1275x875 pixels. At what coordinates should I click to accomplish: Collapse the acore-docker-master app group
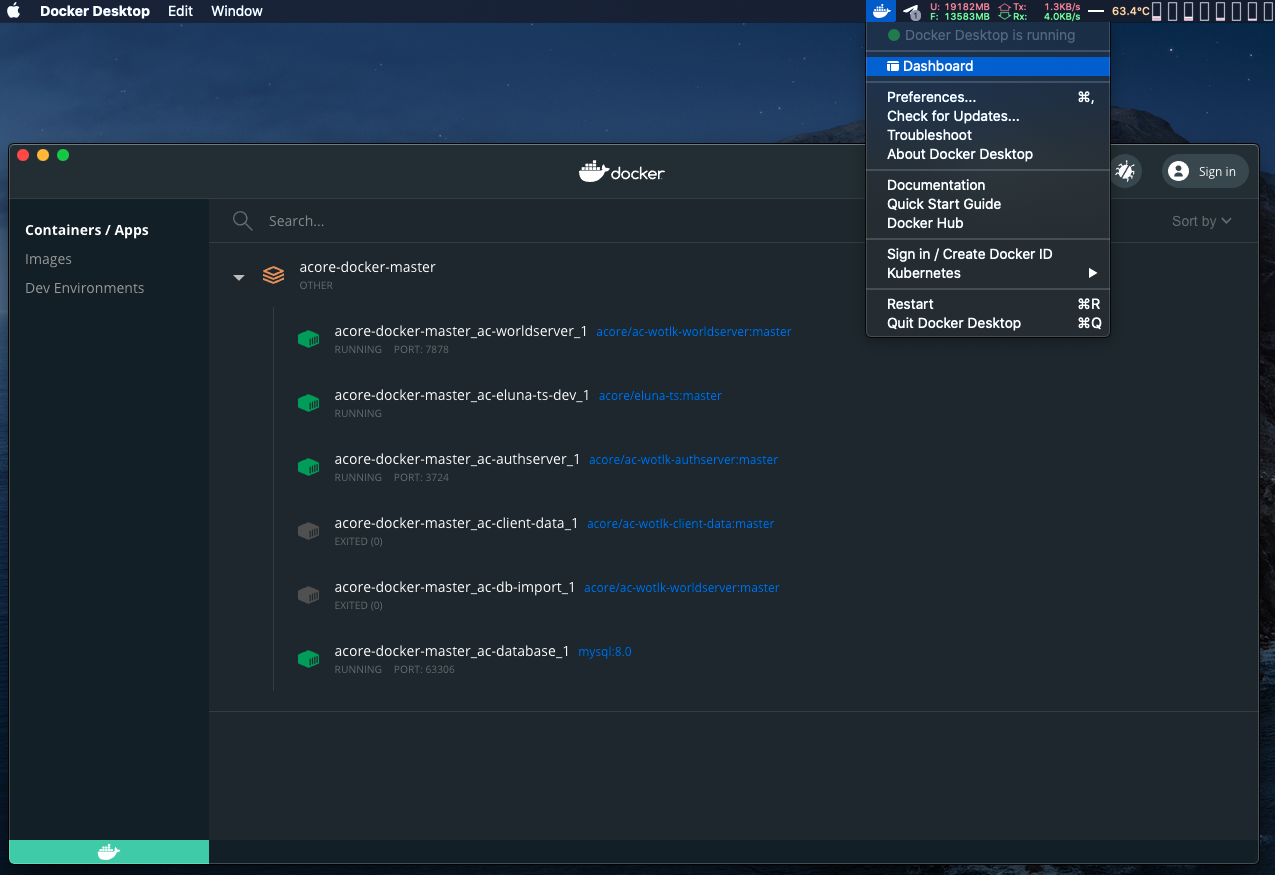[238, 277]
